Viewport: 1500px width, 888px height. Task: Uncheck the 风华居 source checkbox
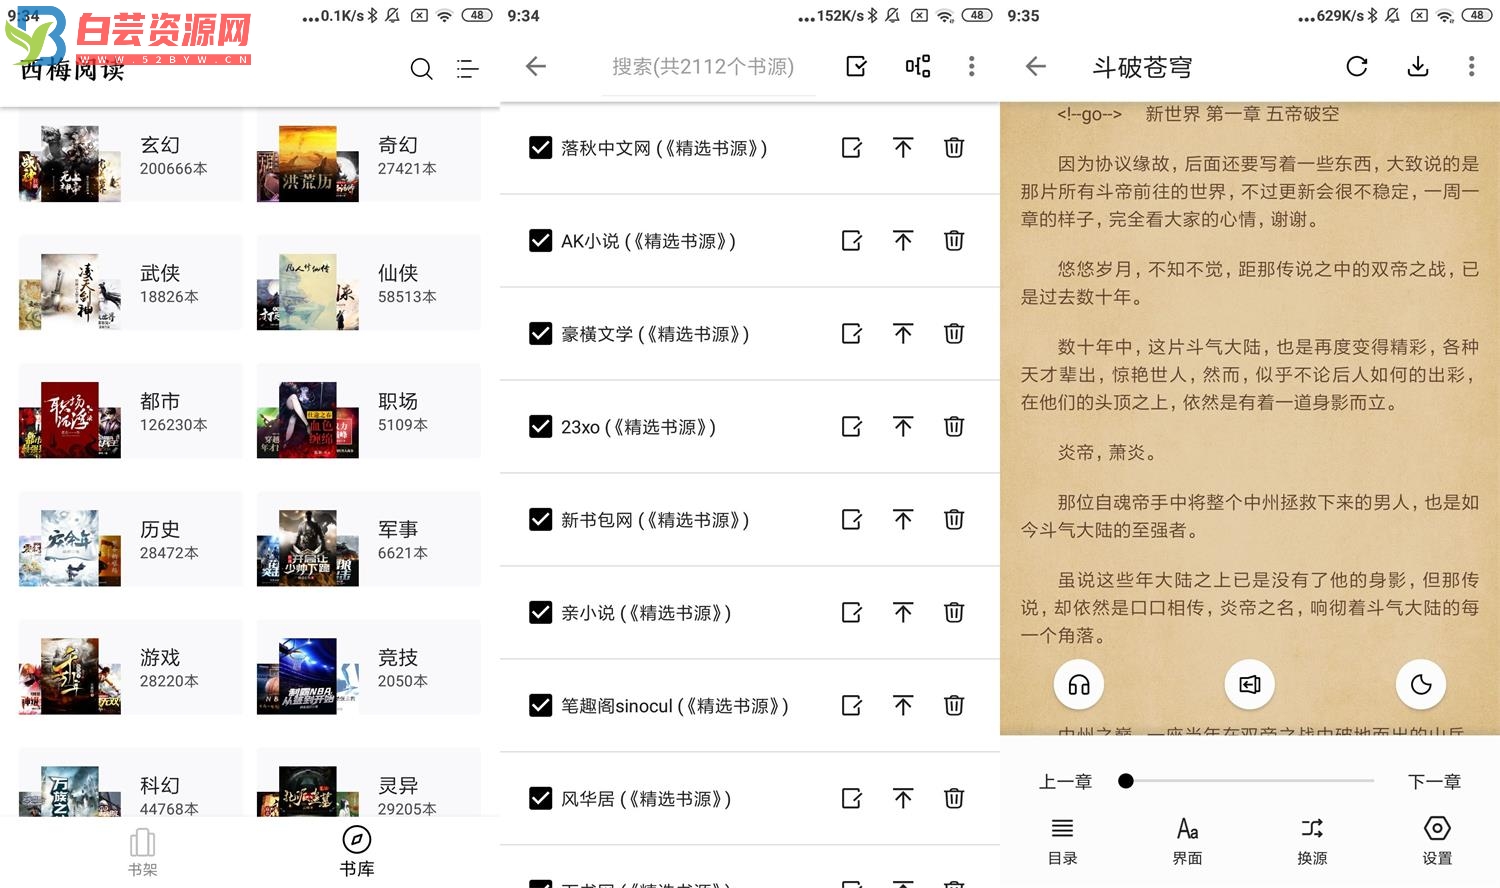(540, 799)
